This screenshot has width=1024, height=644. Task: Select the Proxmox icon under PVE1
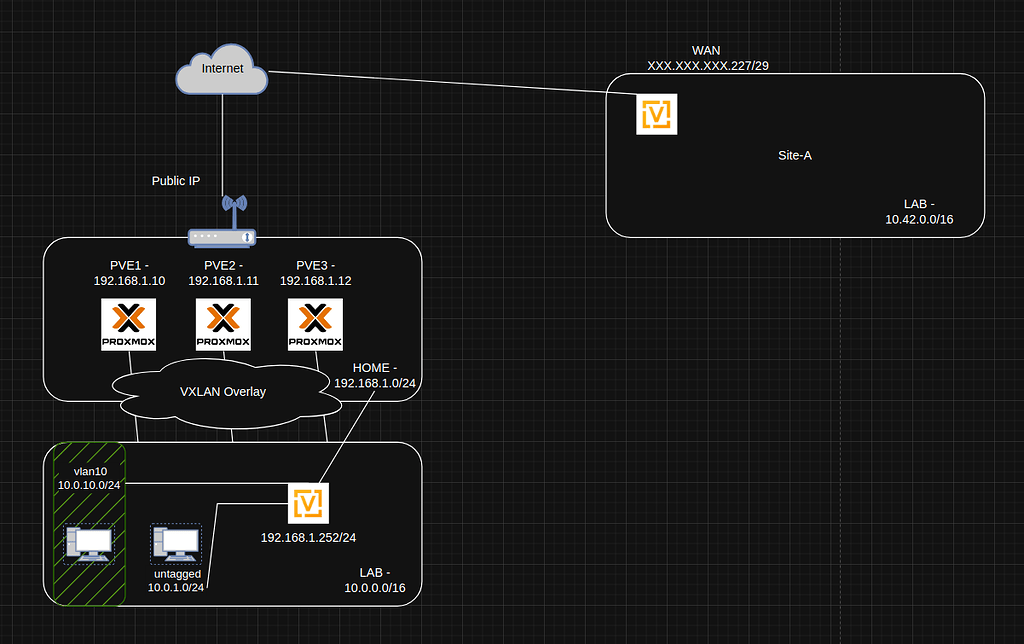(x=128, y=324)
